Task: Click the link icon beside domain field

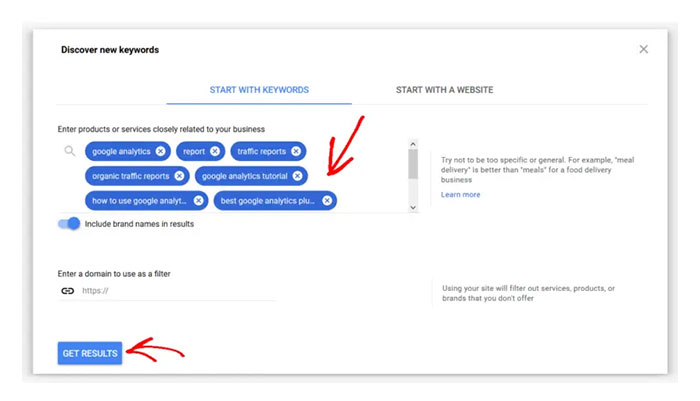Action: [x=68, y=291]
